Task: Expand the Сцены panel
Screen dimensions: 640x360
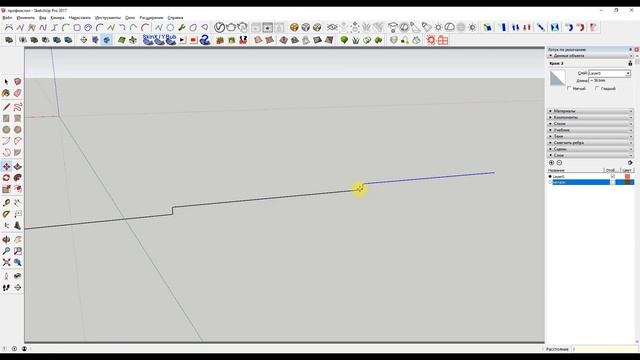Action: point(590,149)
